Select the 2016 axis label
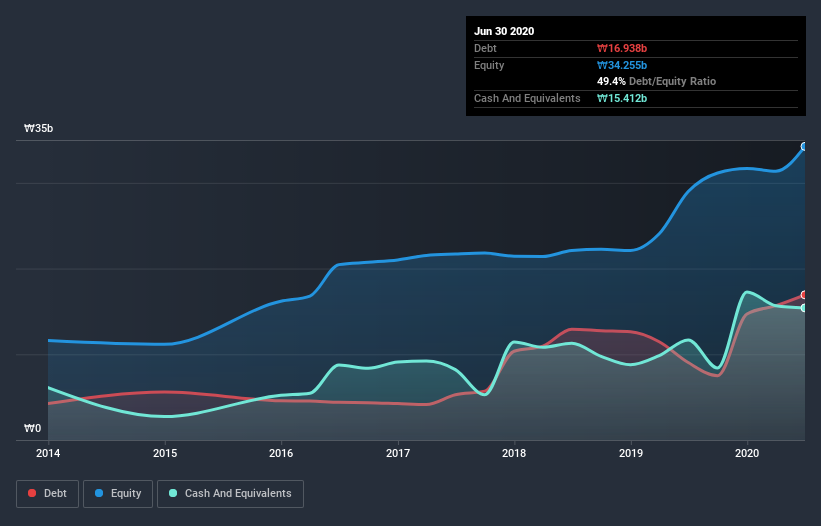Image resolution: width=821 pixels, height=526 pixels. 281,453
